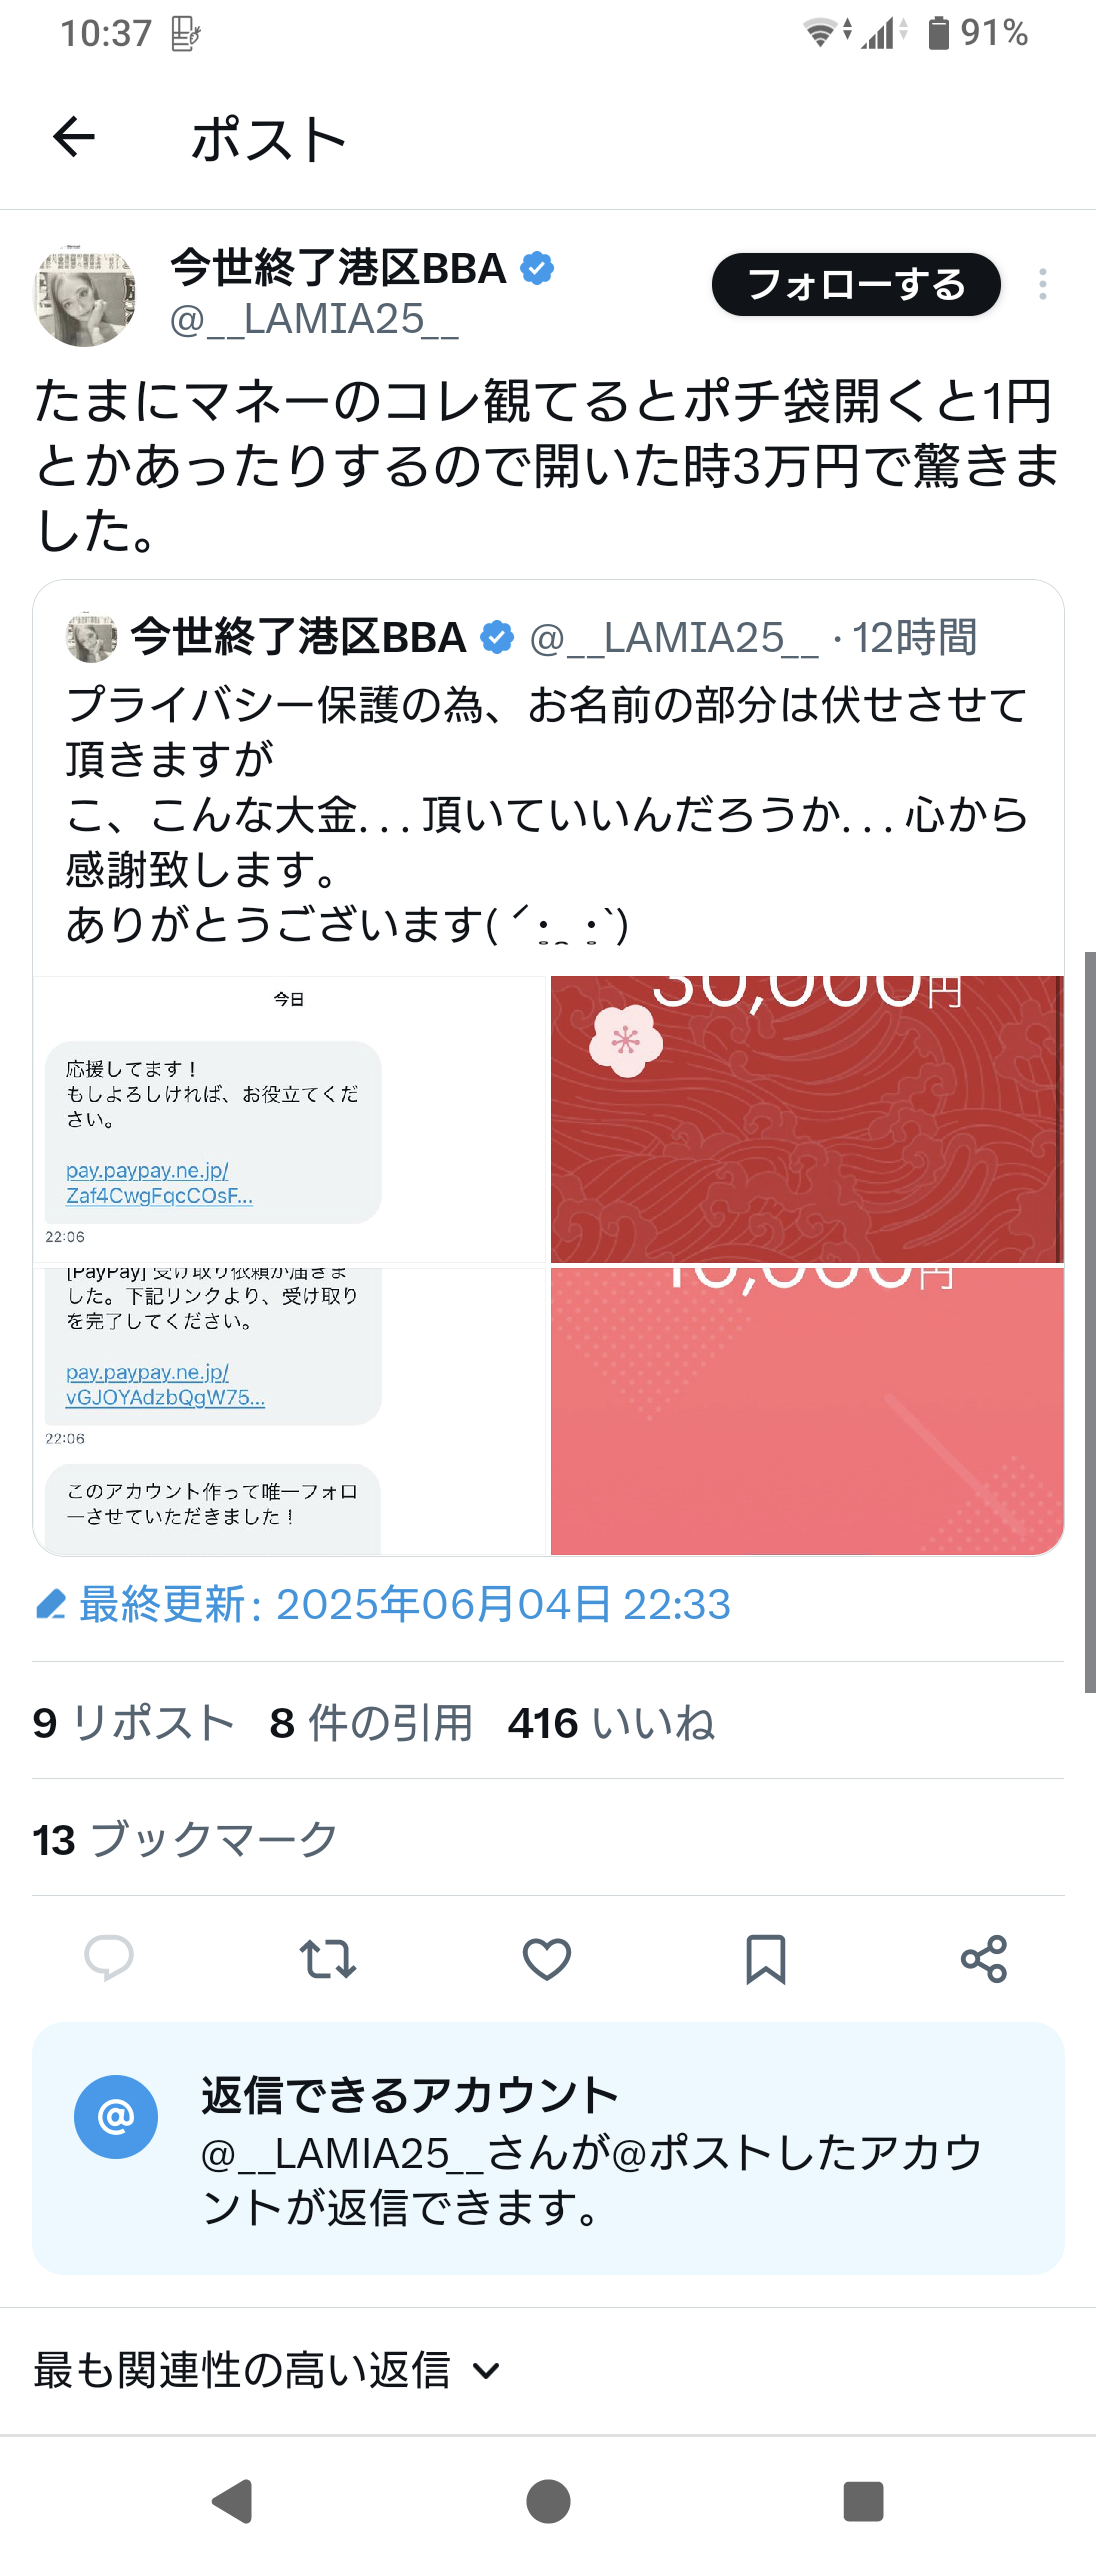Tap the フォローする follow button
1096x2560 pixels.
[856, 284]
